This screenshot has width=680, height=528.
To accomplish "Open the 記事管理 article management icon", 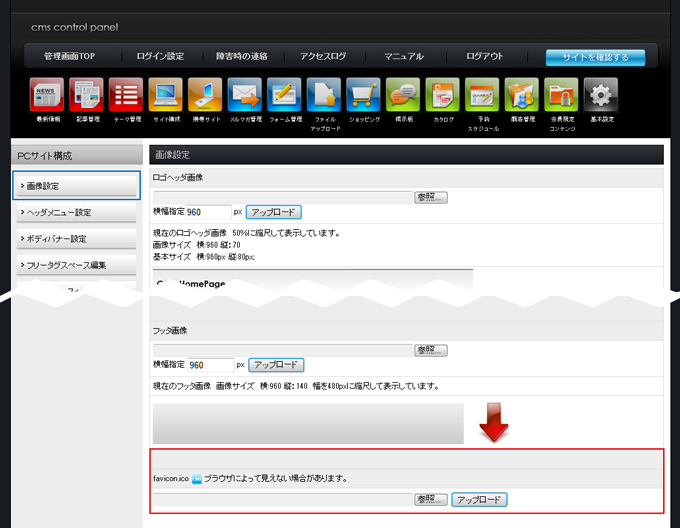I will click(88, 95).
